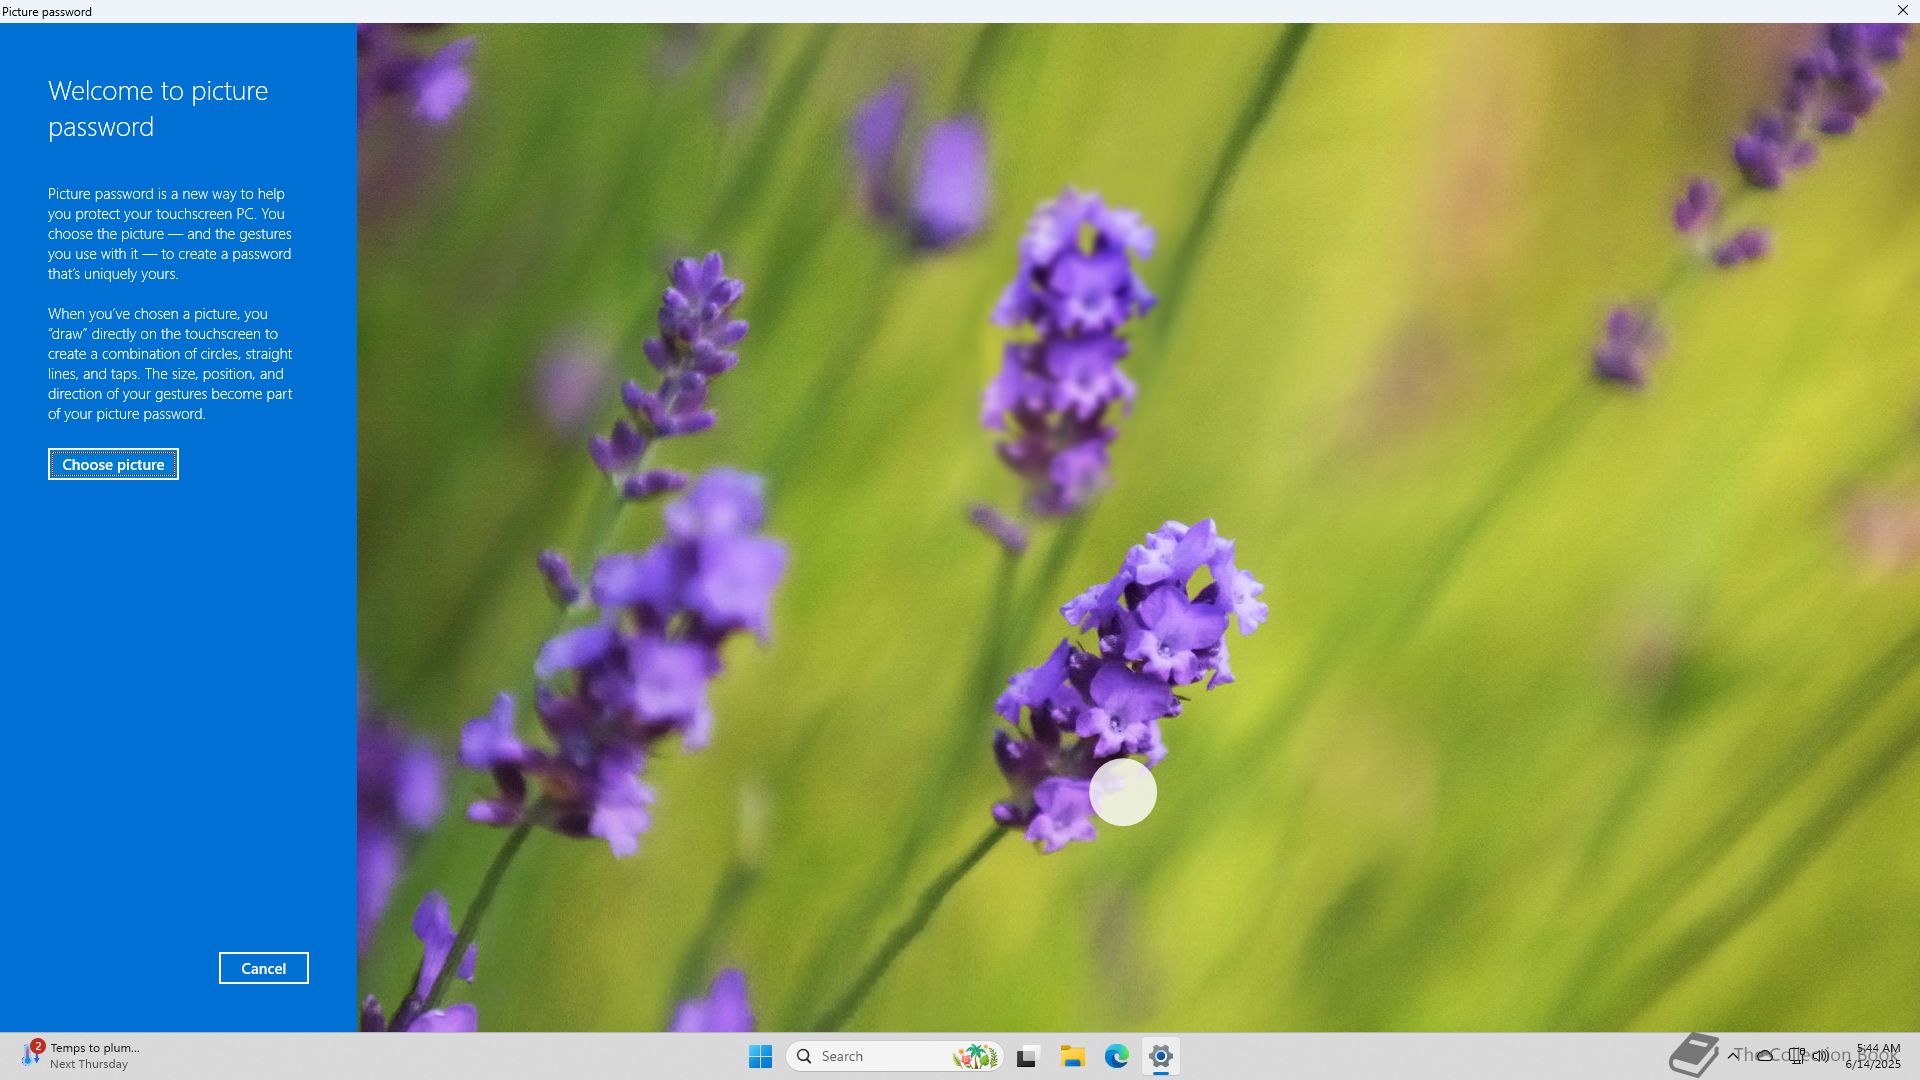1920x1080 pixels.
Task: Click the tropical search highlight icon
Action: (x=975, y=1056)
